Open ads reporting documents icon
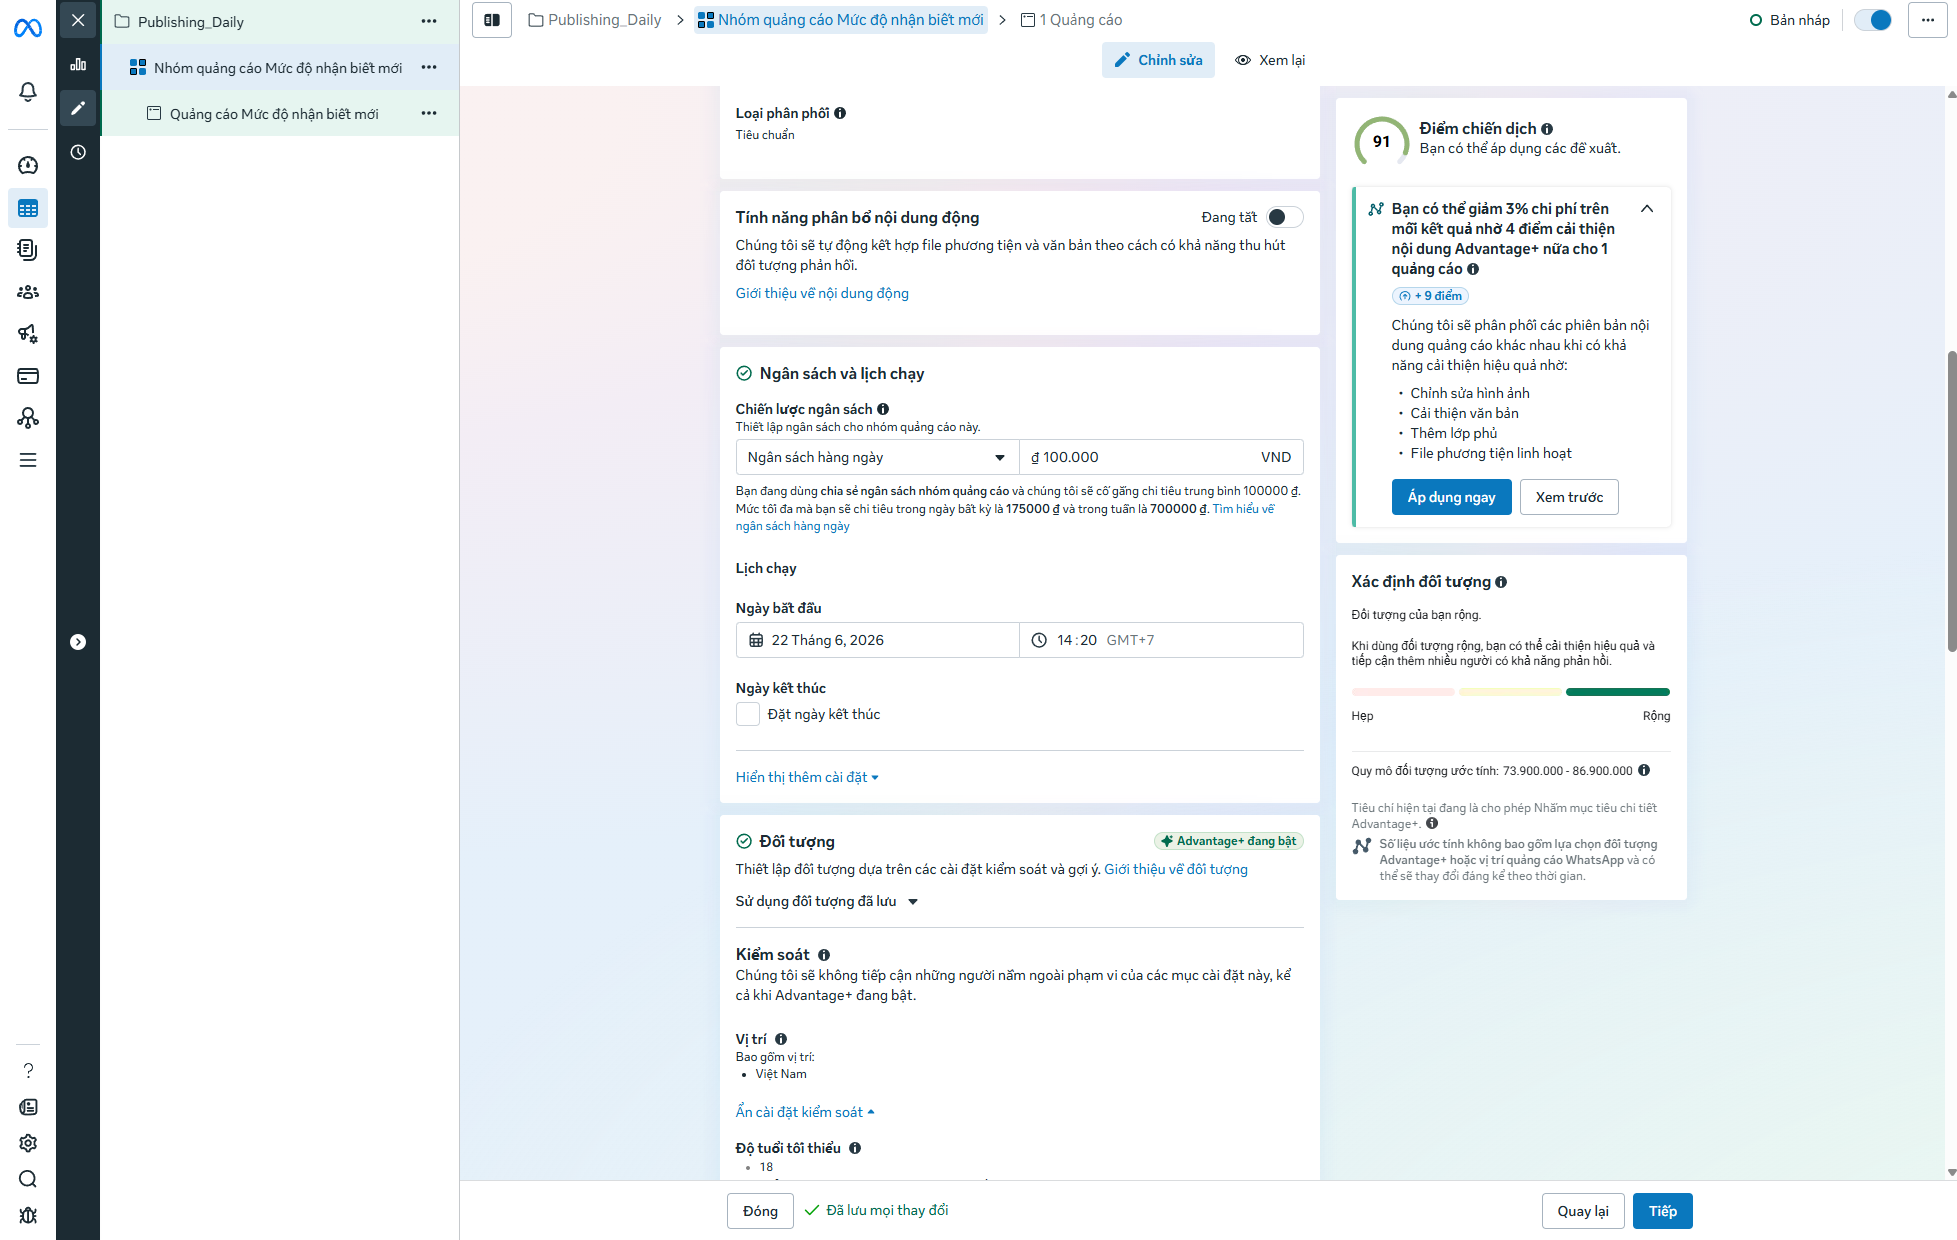Screen dimensions: 1957x1240 click(x=28, y=250)
